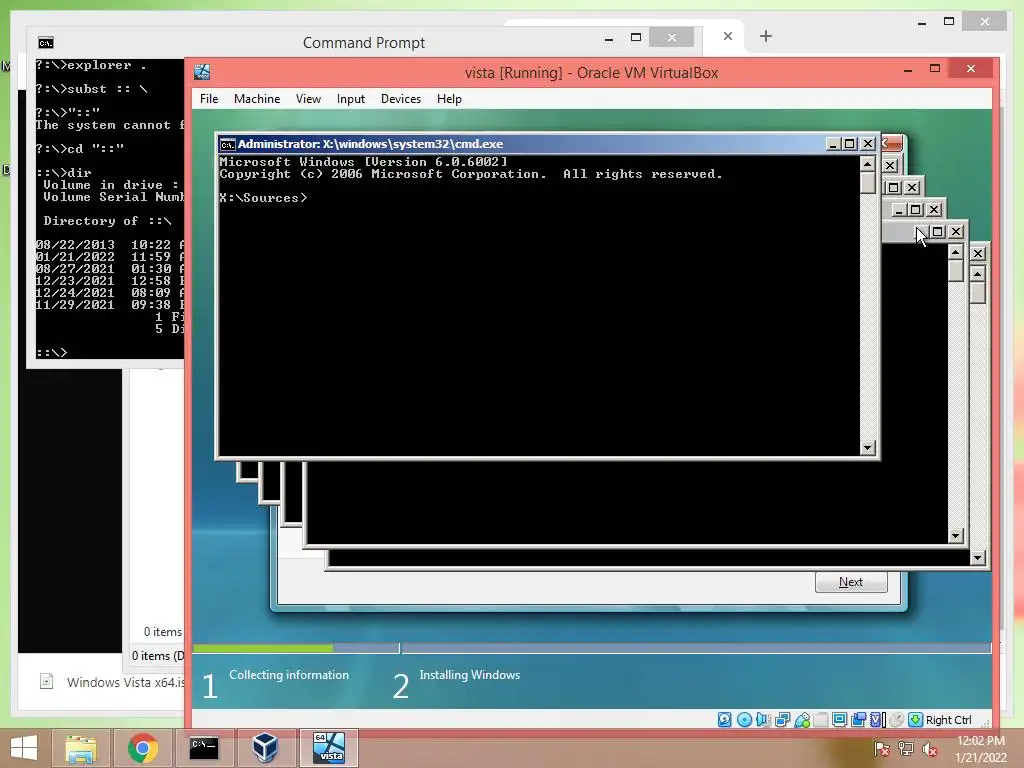Close the Administrator cmd.exe window
Screen dimensions: 1024x768
tap(868, 144)
